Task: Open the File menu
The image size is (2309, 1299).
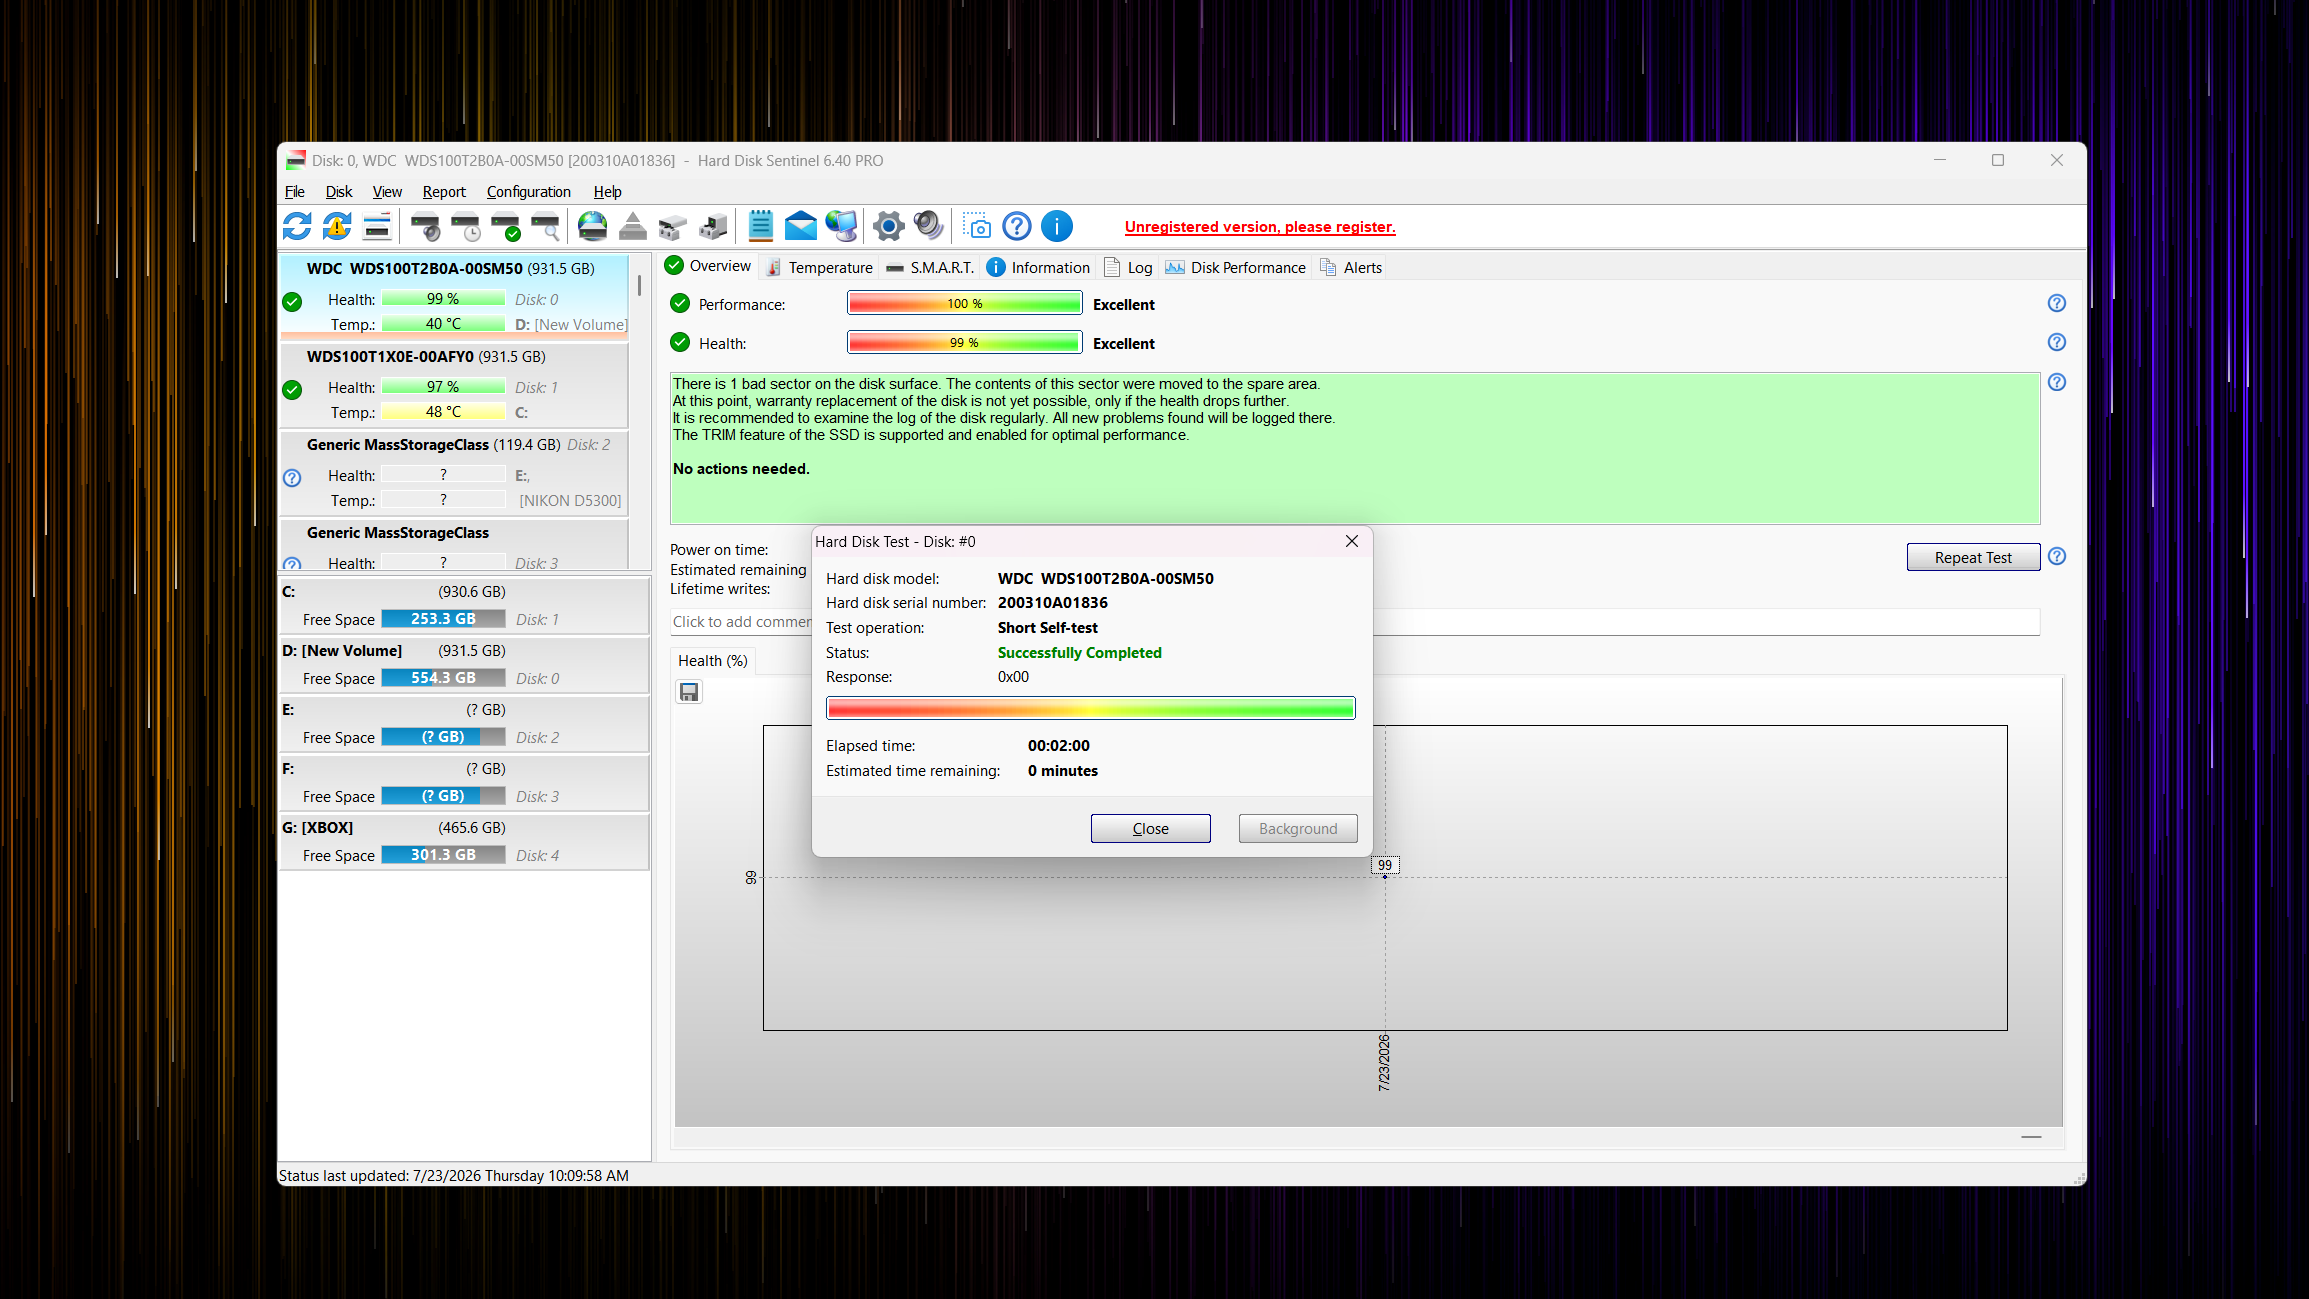Action: point(295,192)
